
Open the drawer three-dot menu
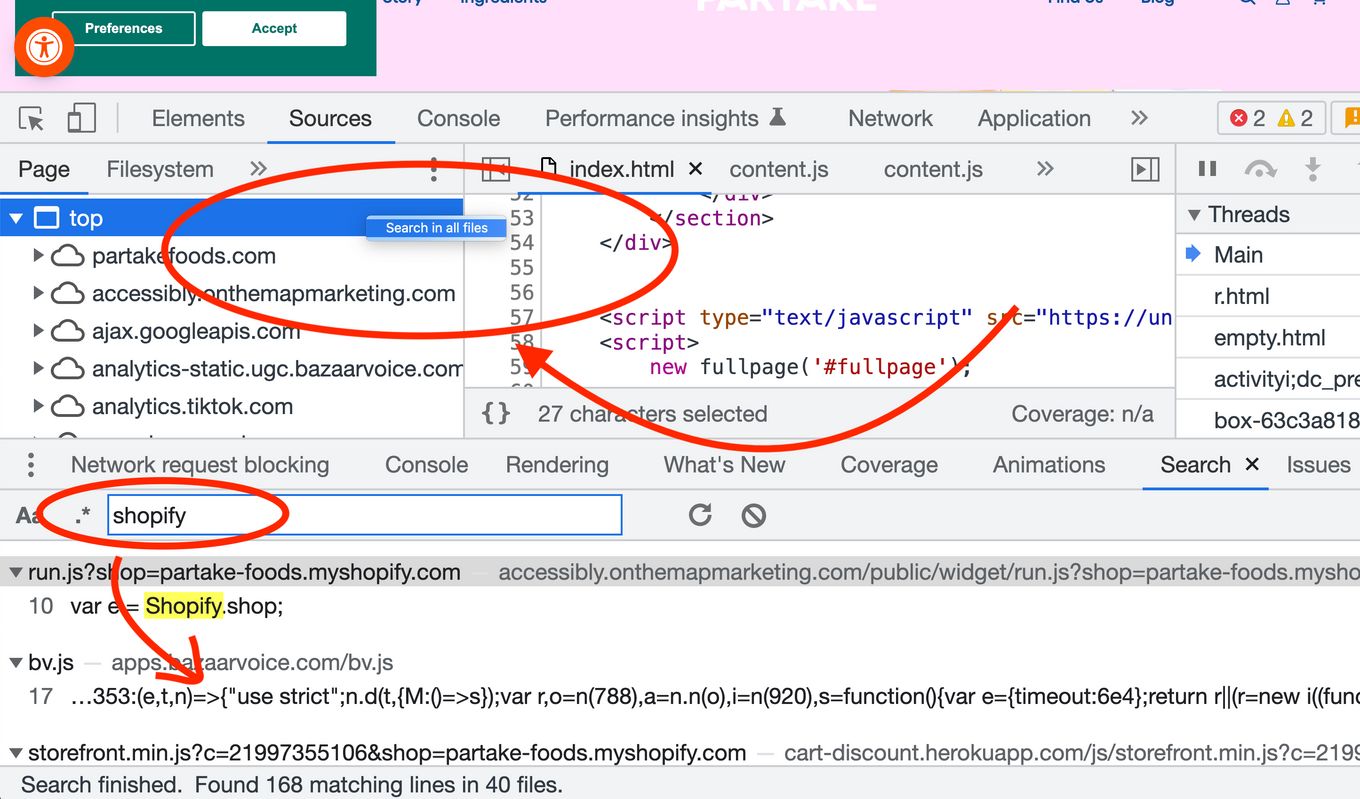31,465
